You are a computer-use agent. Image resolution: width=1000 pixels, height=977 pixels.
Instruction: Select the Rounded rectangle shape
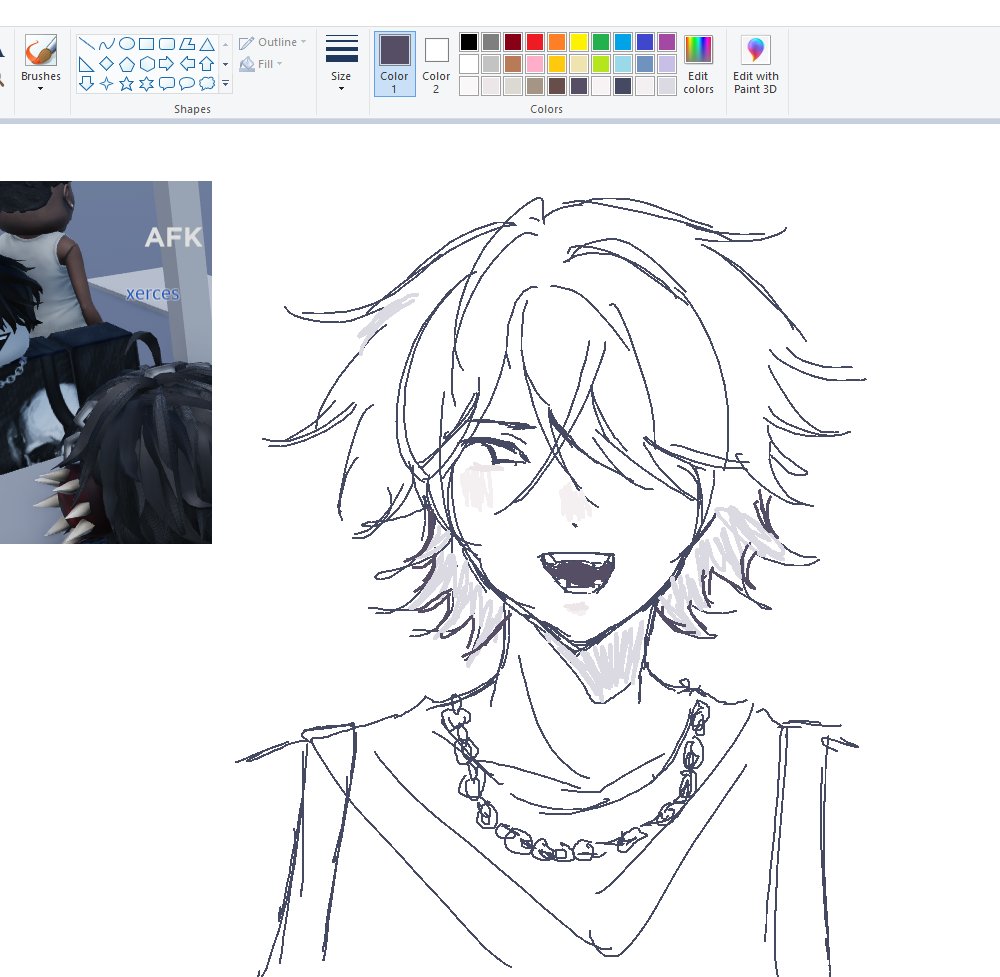(166, 44)
